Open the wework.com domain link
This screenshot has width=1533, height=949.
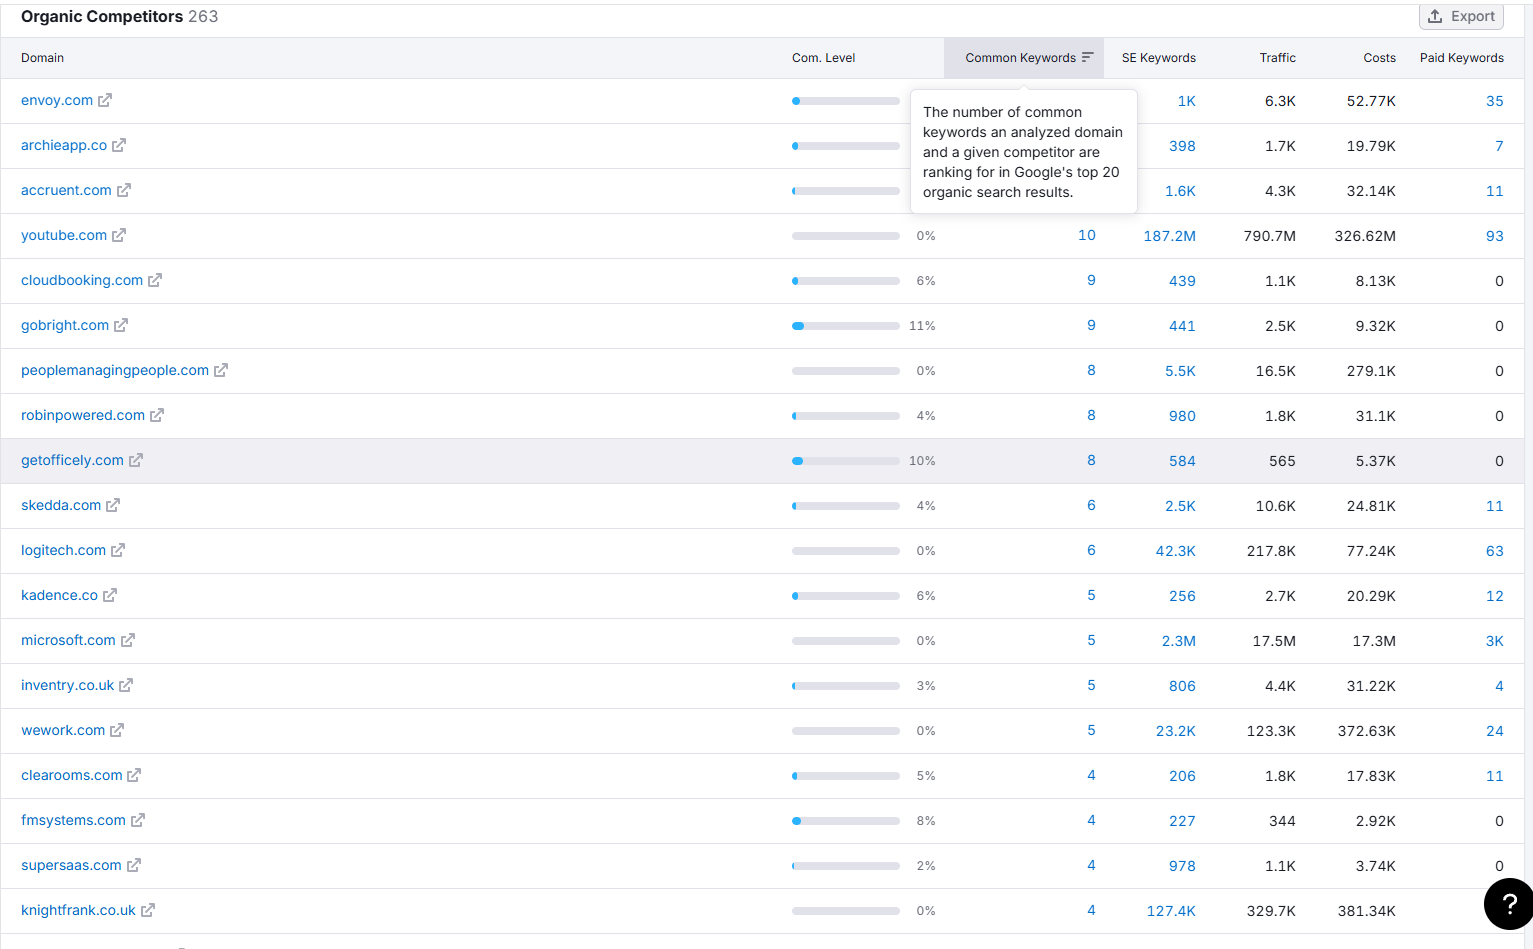click(x=63, y=730)
